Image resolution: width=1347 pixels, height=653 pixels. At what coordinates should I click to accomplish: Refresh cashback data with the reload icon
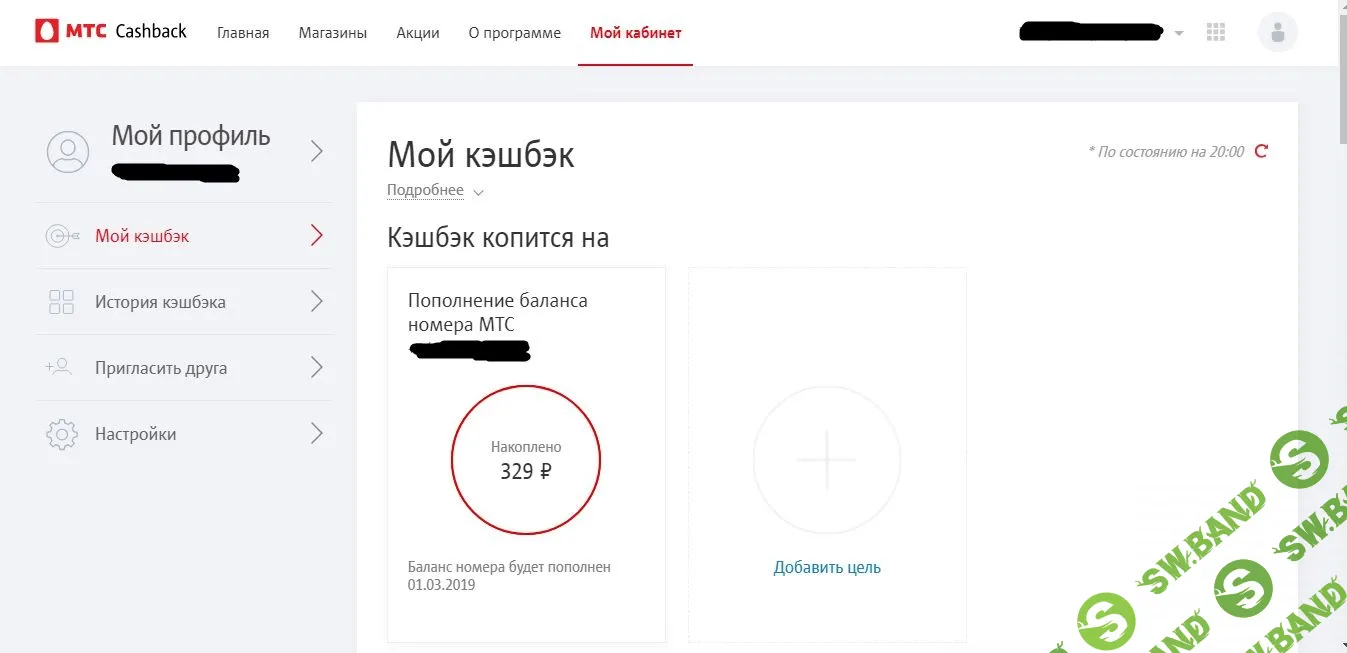click(1260, 151)
